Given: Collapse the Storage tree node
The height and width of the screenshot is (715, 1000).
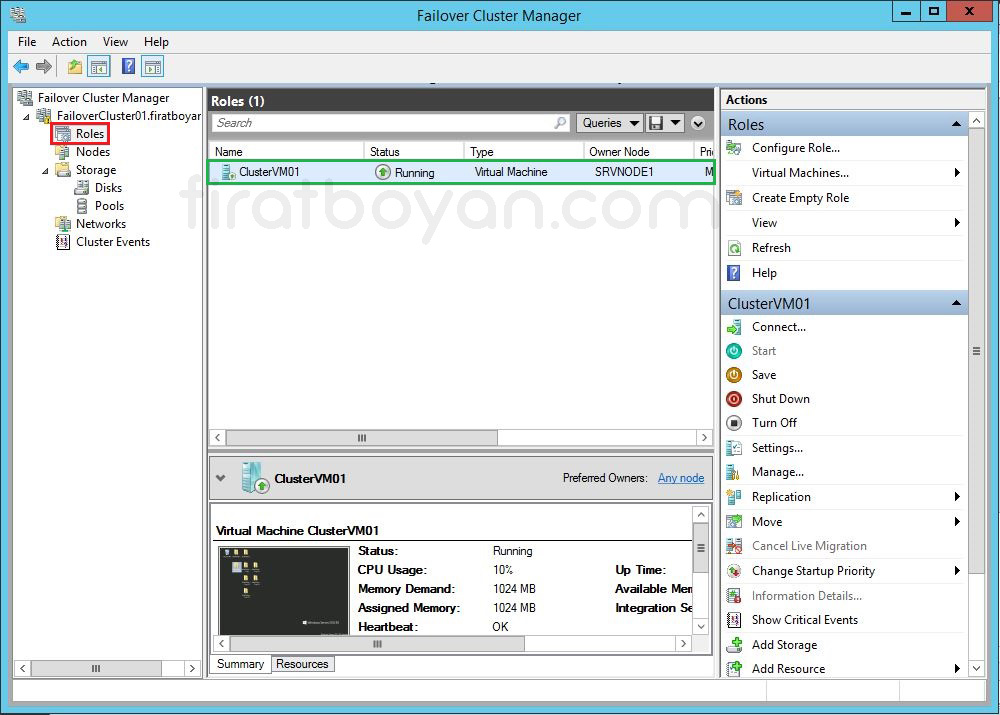Looking at the screenshot, I should [45, 171].
